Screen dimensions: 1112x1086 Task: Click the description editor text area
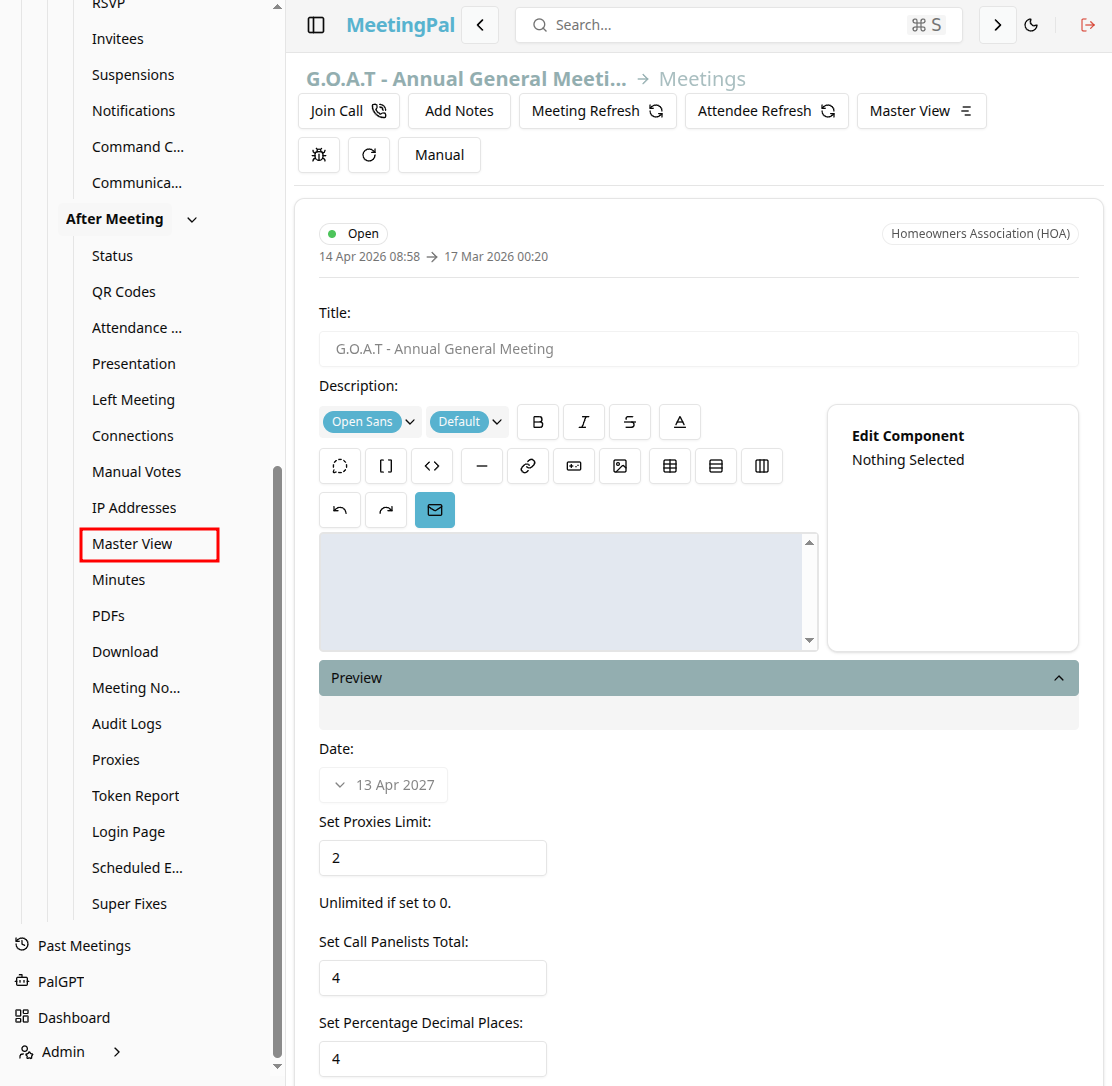point(560,592)
